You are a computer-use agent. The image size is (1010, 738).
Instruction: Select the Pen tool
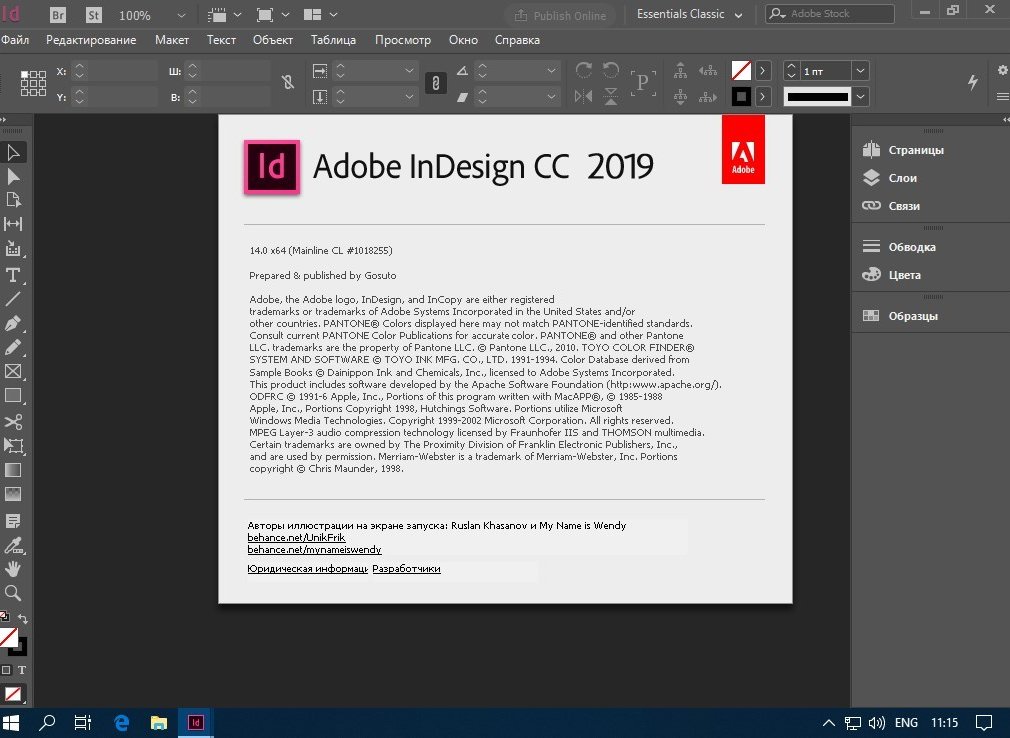click(x=13, y=323)
